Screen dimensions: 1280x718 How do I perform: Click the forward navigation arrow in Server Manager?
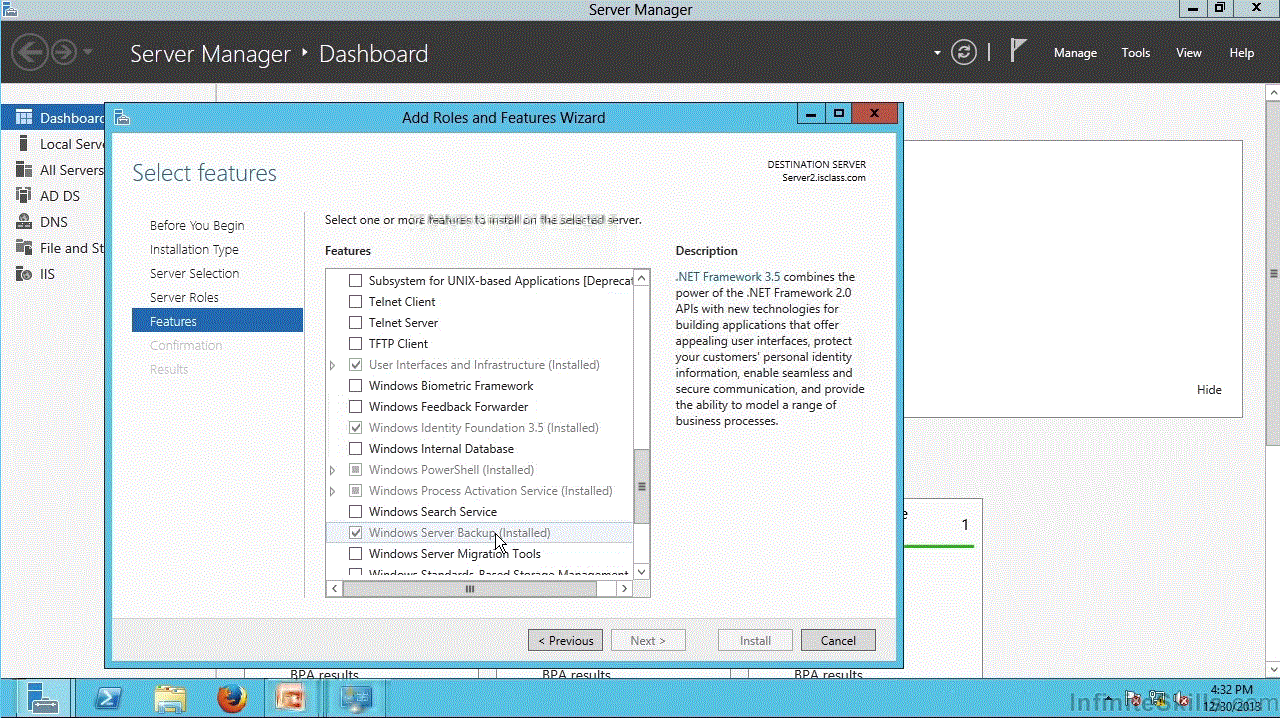64,52
